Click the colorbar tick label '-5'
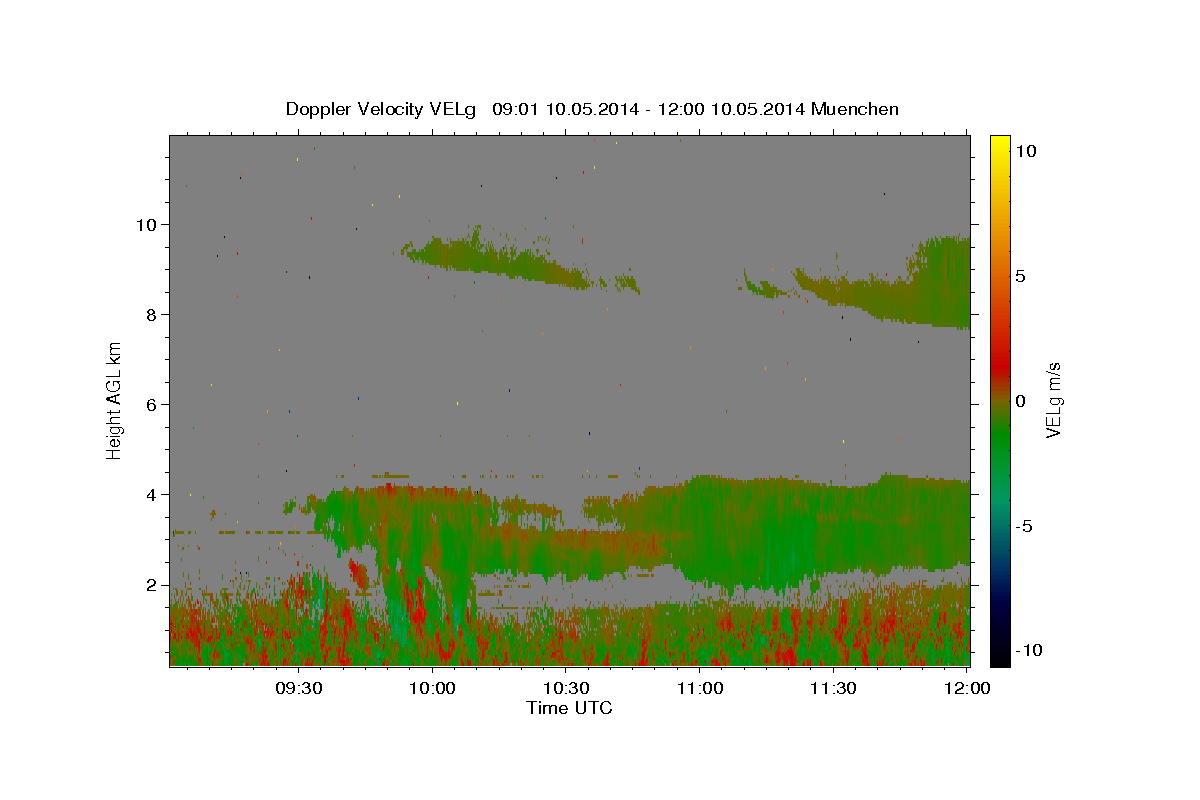The height and width of the screenshot is (800, 1200). coord(1024,527)
